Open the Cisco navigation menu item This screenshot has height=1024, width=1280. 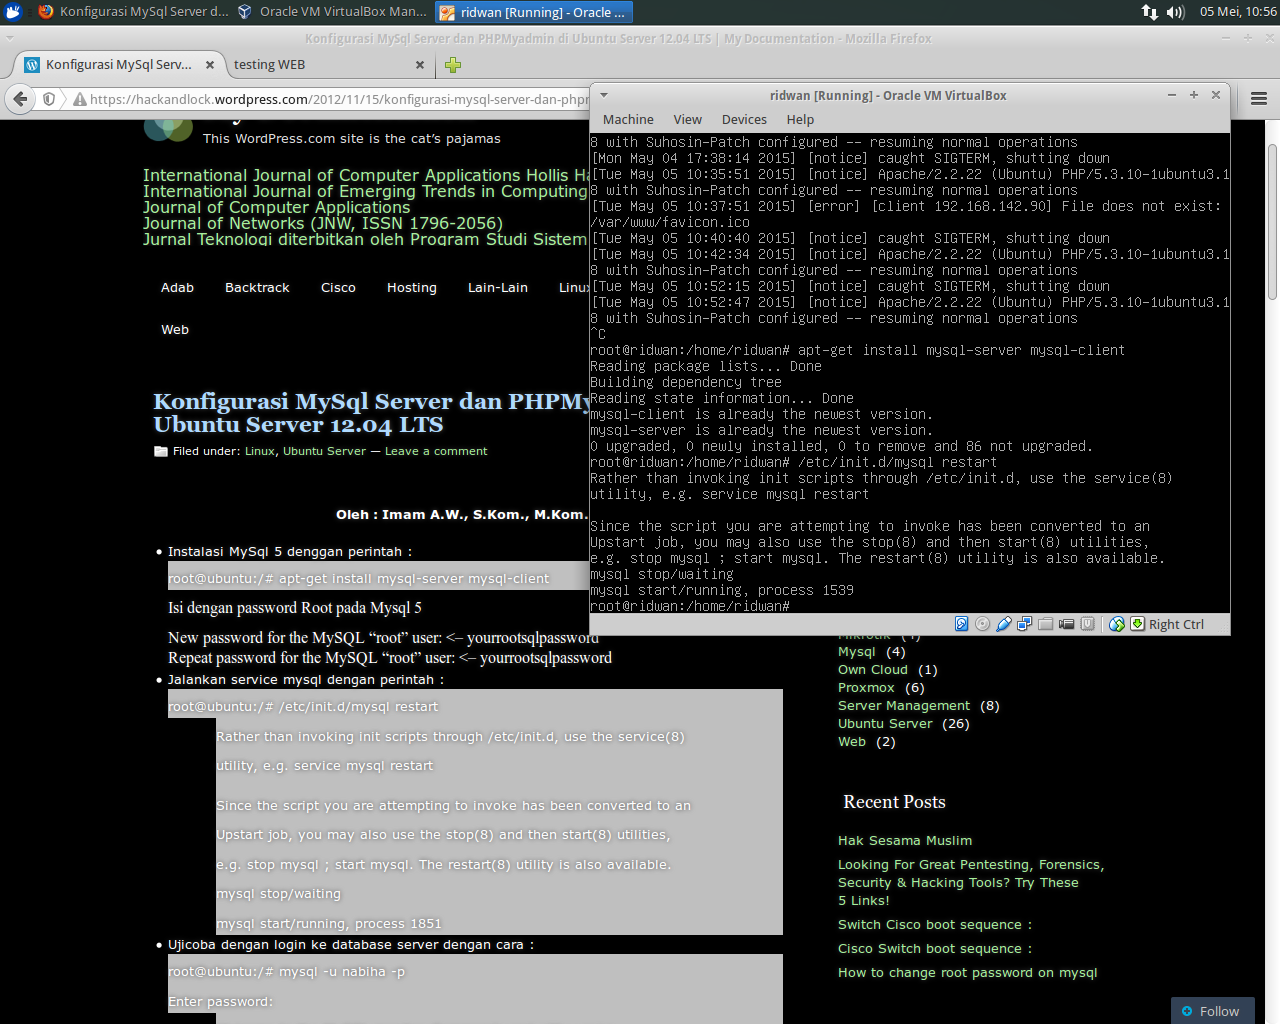(338, 287)
